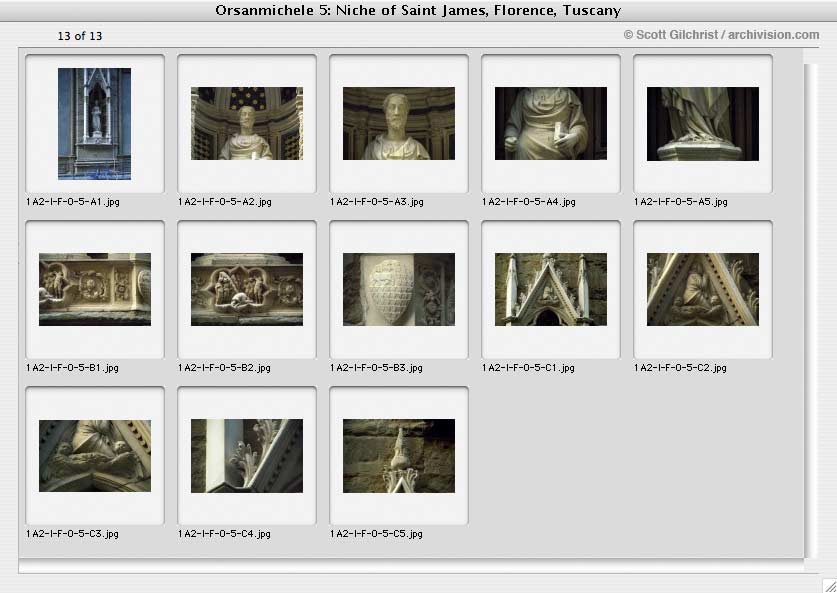837x593 pixels.
Task: Click filename label 1A2-I-F-O-5-A5.jpg
Action: [681, 202]
